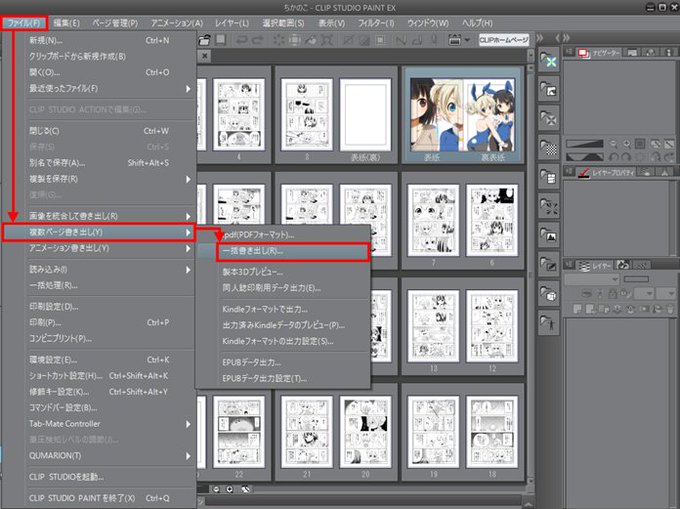Expand 複製を保存(R) submenu arrow
Screen dimensions: 680x509
[188, 179]
